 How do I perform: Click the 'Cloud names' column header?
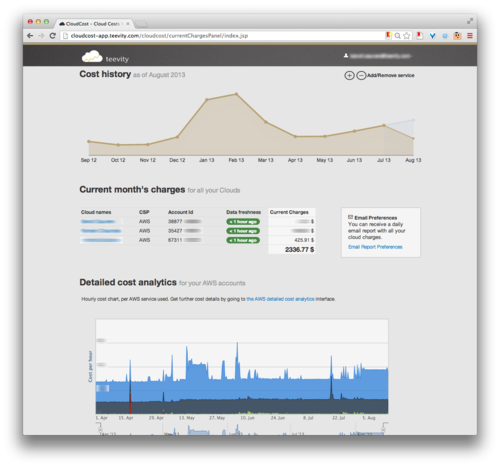click(x=96, y=212)
